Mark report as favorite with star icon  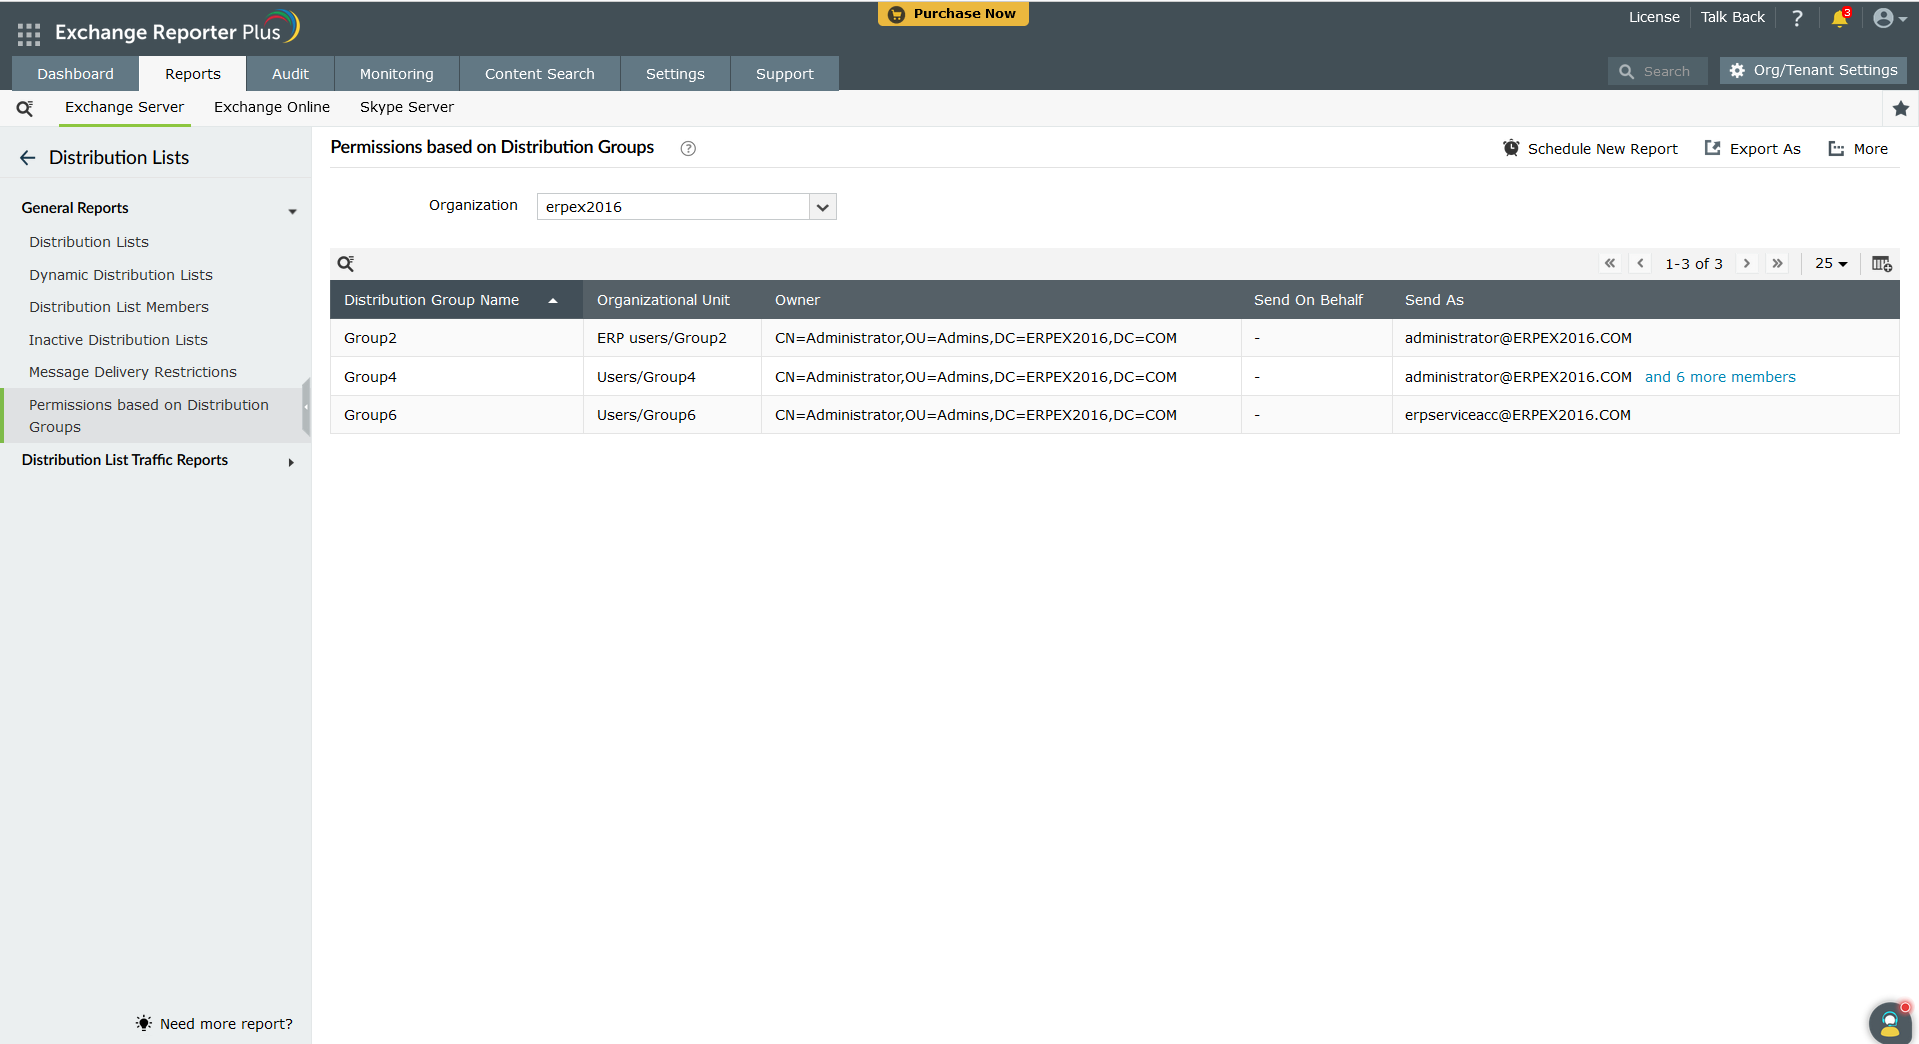[x=1901, y=108]
